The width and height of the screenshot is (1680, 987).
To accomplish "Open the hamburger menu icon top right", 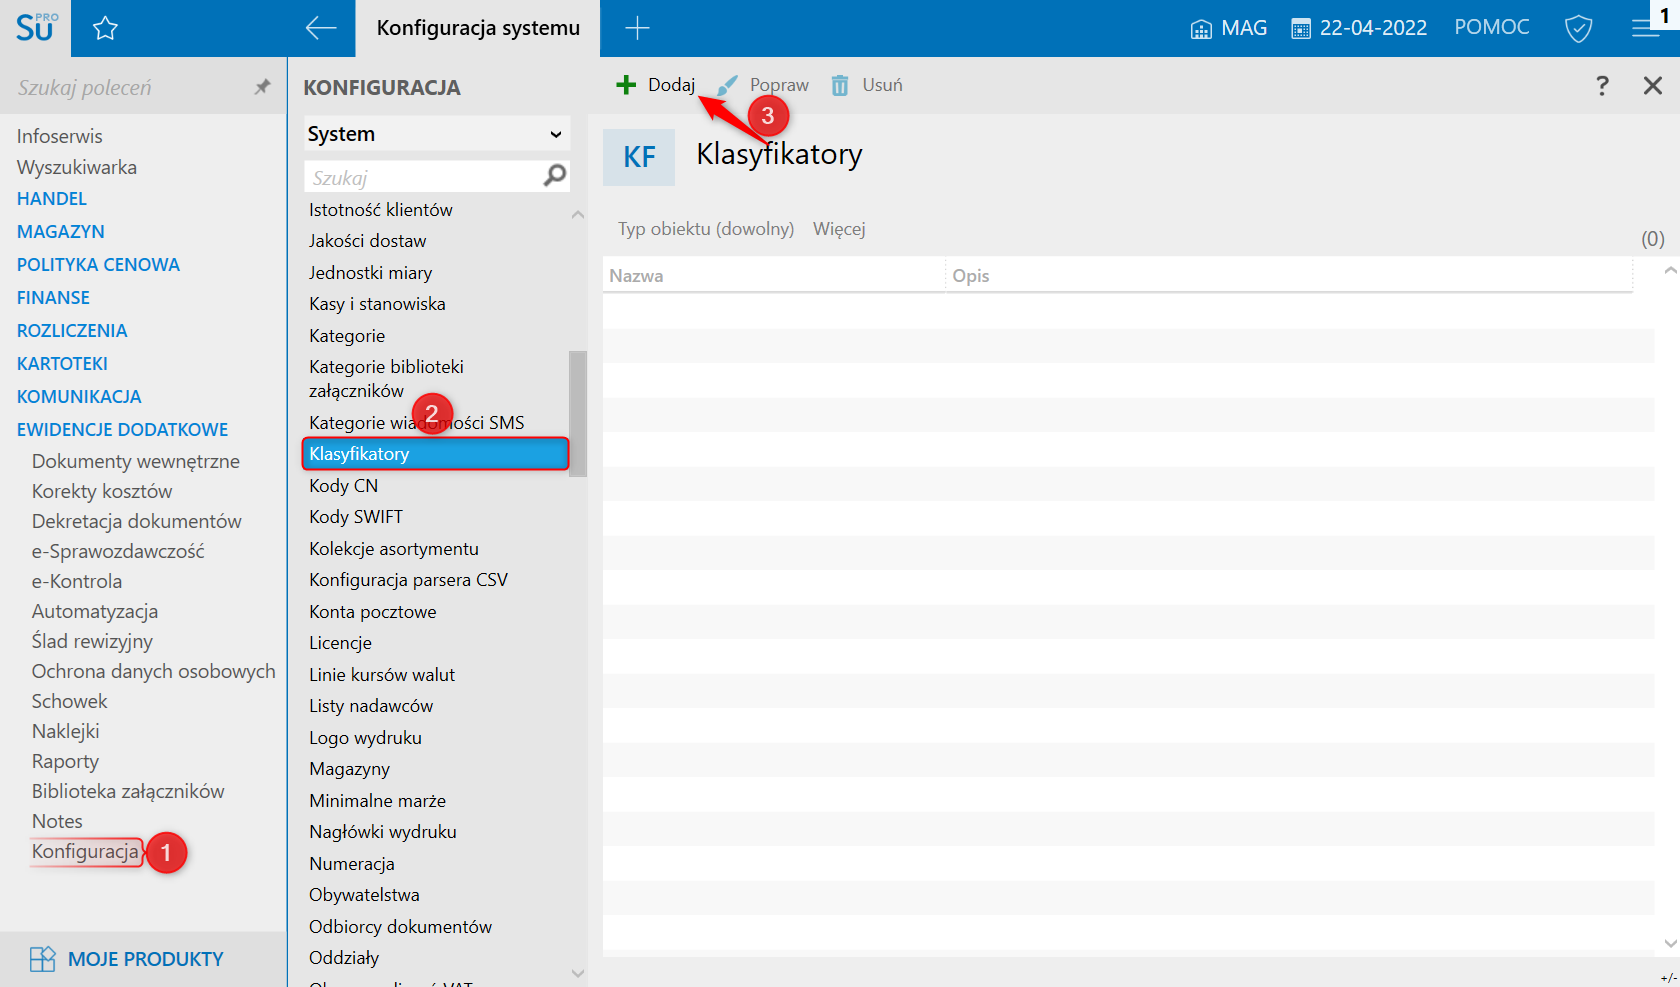I will (1645, 28).
